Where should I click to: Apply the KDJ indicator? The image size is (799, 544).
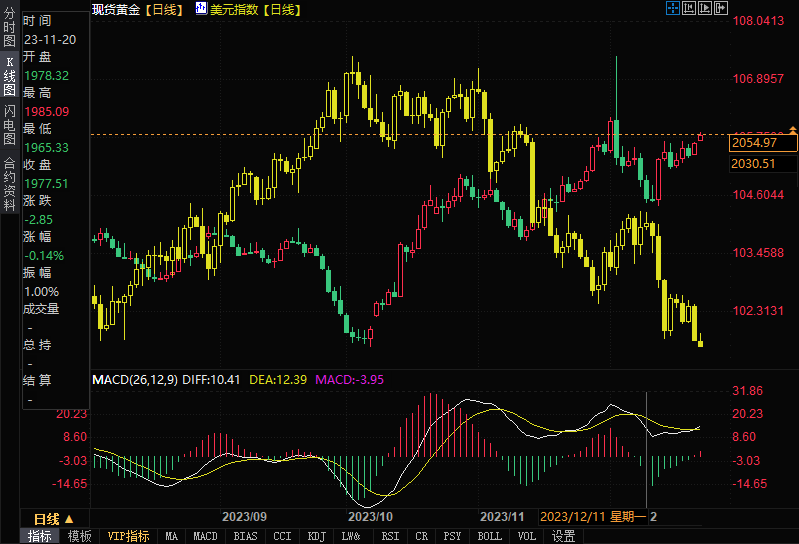[316, 536]
